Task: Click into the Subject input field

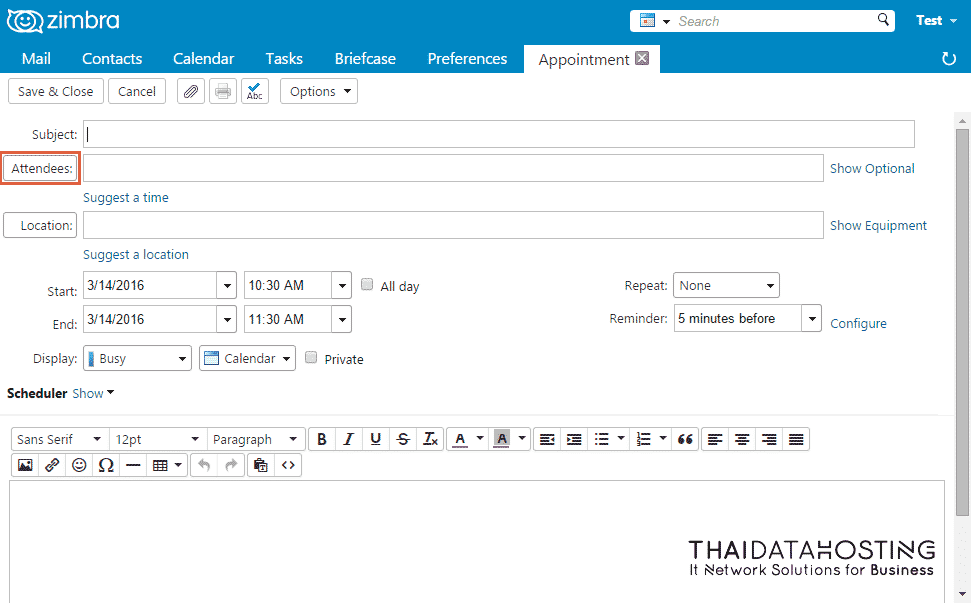Action: point(498,134)
